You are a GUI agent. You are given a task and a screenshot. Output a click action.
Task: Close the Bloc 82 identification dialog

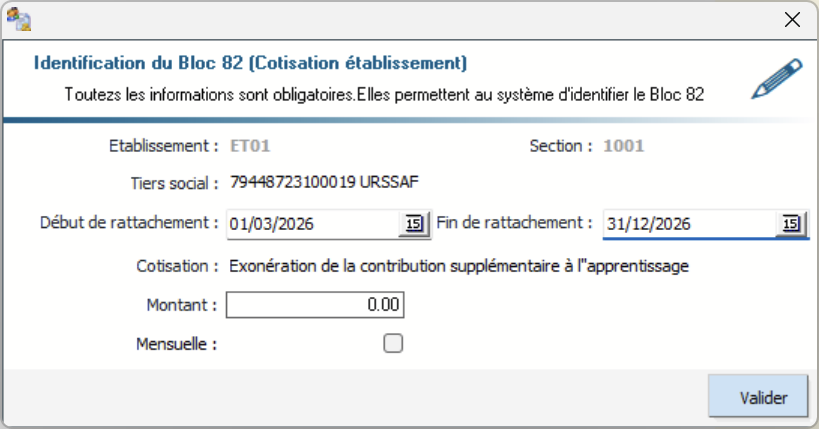tap(792, 19)
